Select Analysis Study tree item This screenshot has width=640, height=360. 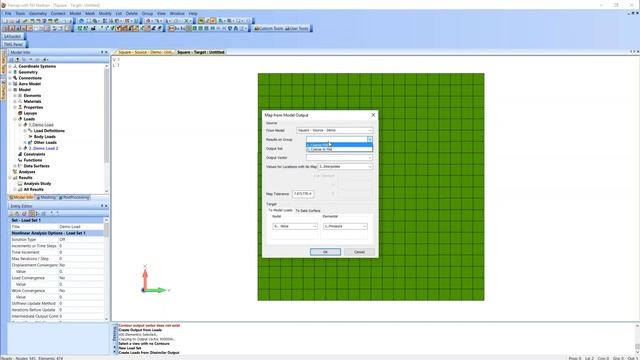point(37,184)
